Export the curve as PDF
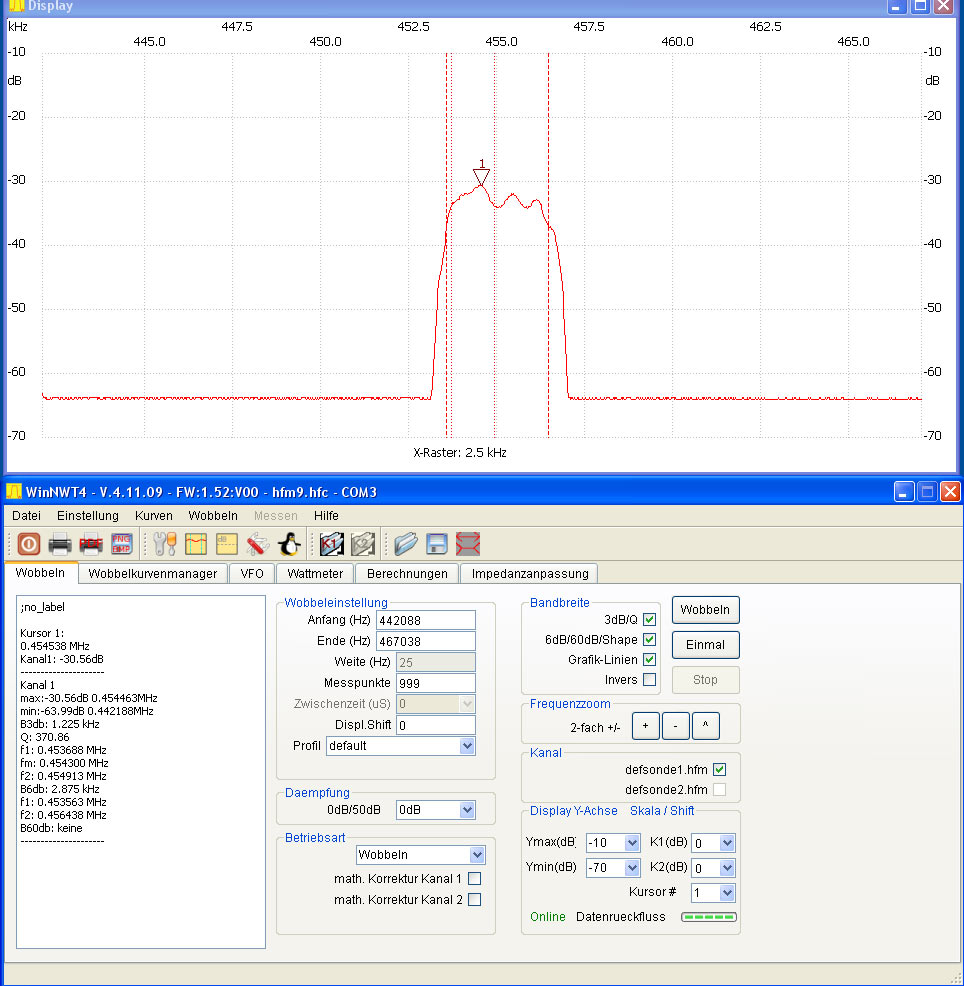The image size is (964, 986). [91, 544]
